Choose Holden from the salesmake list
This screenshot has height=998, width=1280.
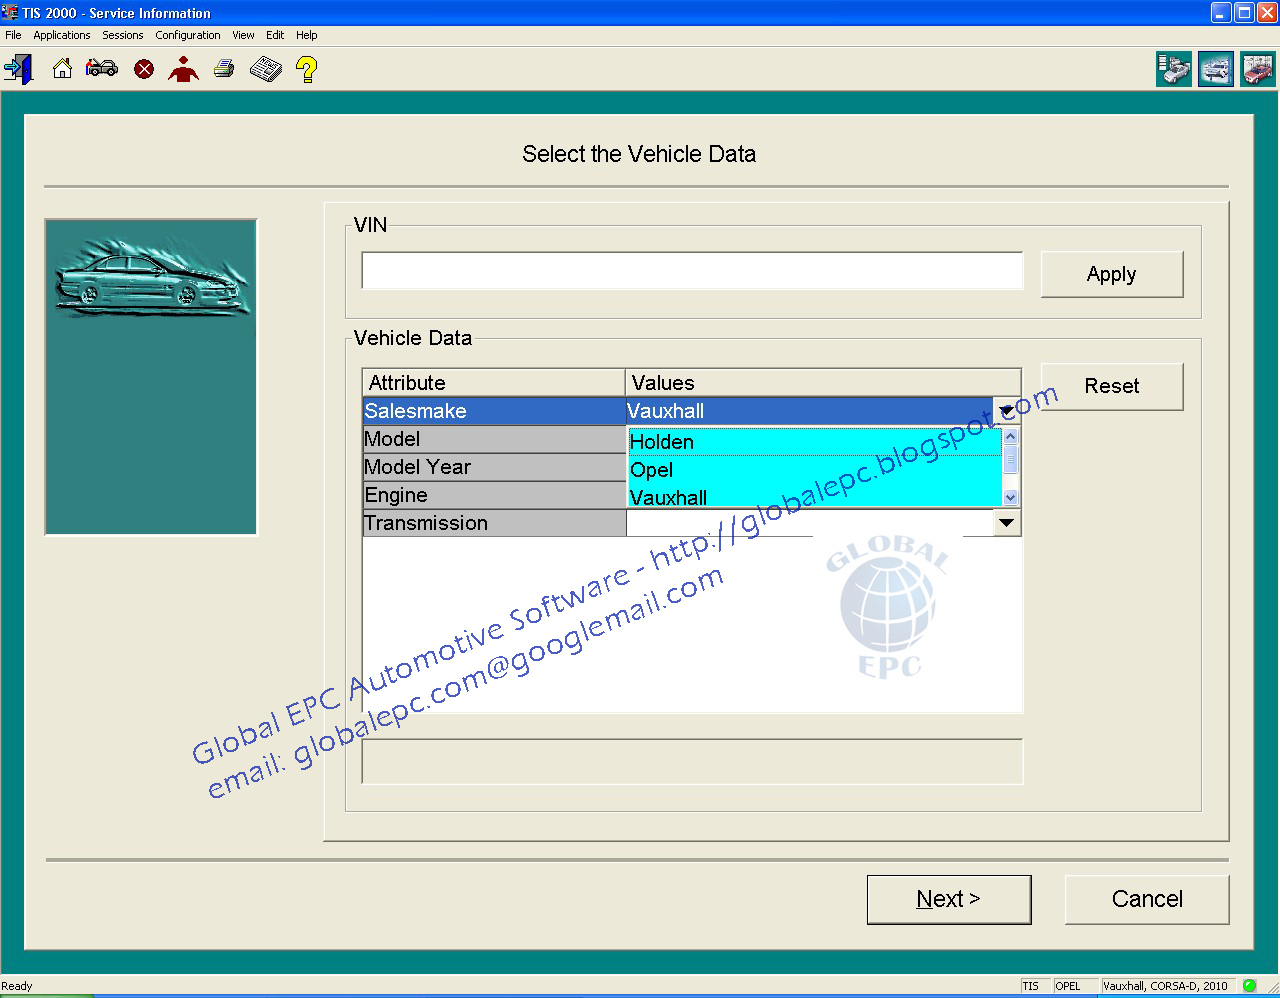pyautogui.click(x=815, y=442)
